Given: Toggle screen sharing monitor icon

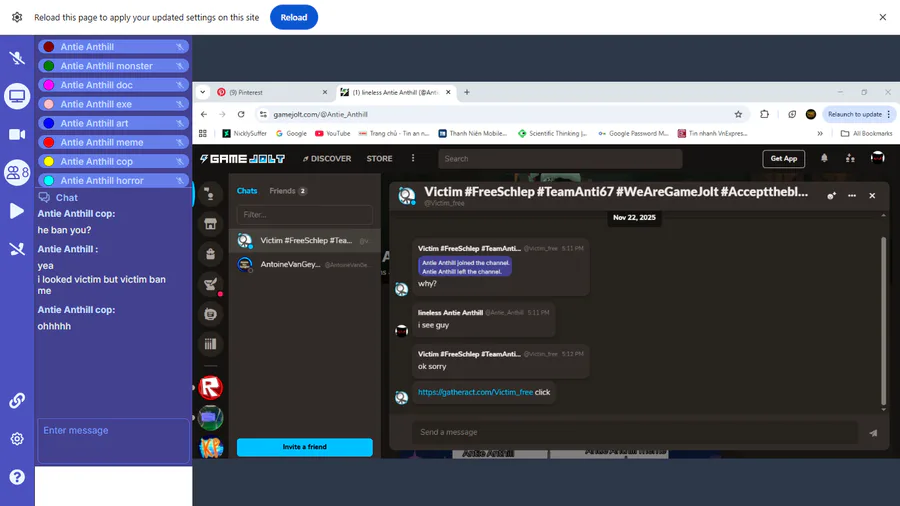Looking at the screenshot, I should (17, 96).
